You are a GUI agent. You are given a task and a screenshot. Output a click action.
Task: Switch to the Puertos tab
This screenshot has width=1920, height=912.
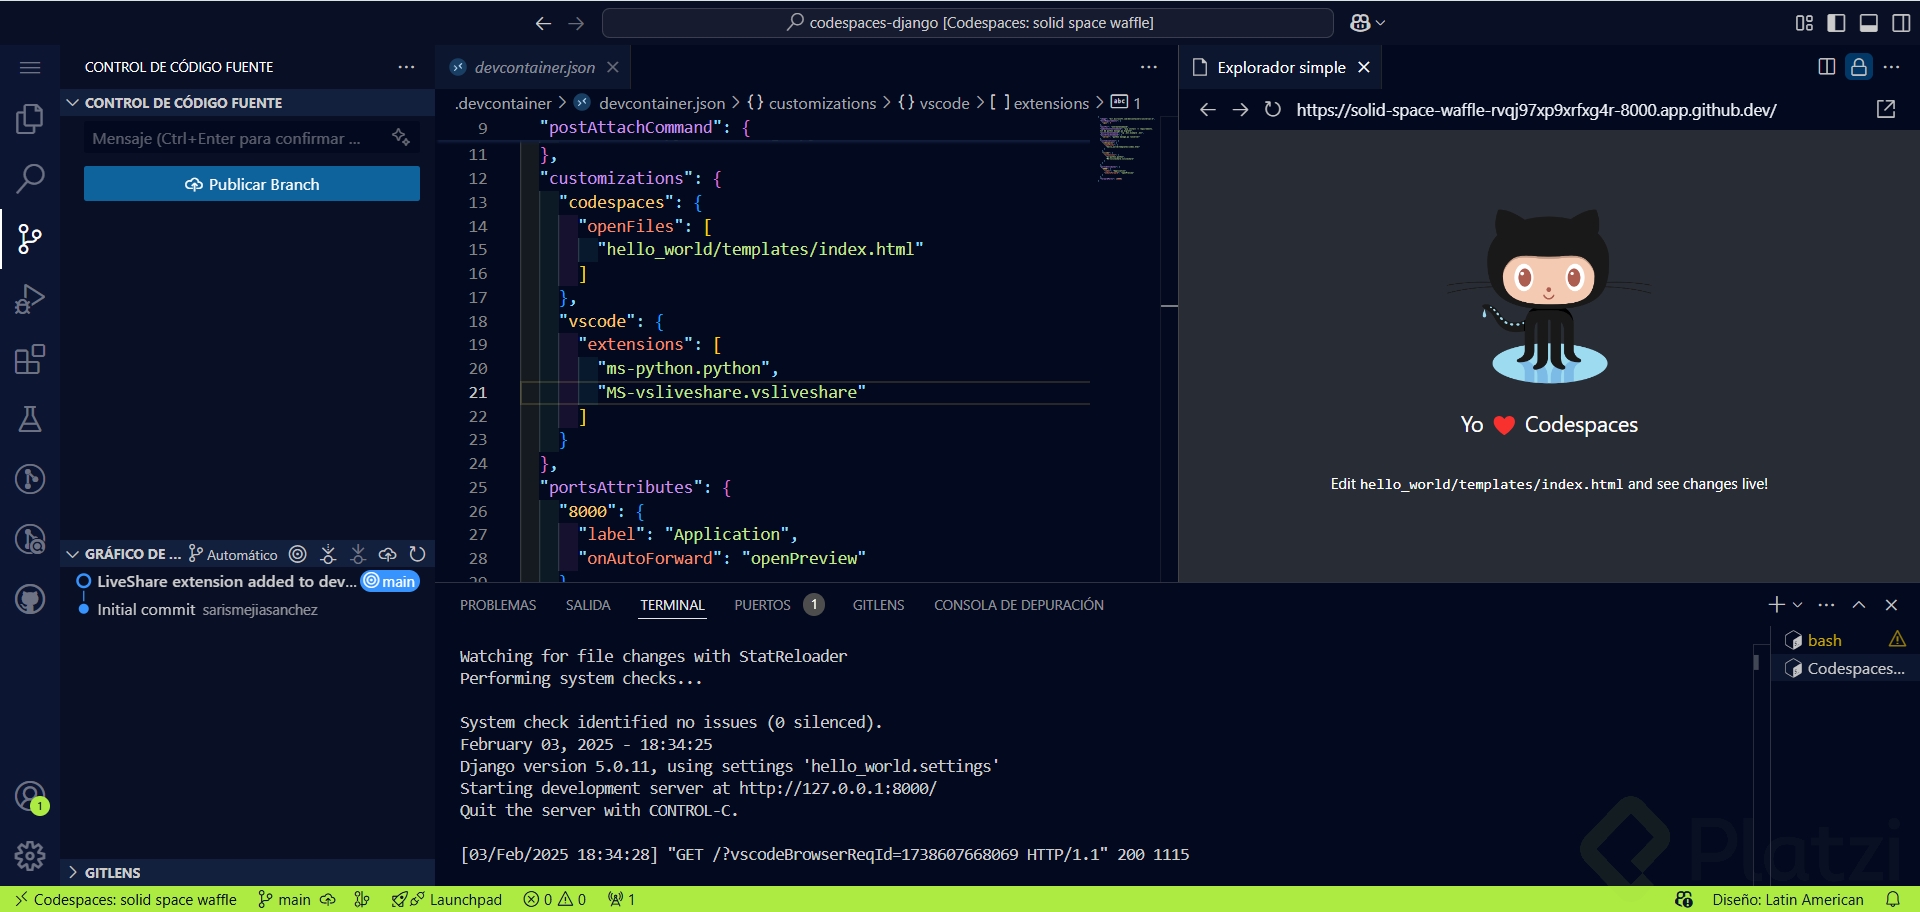(x=762, y=605)
